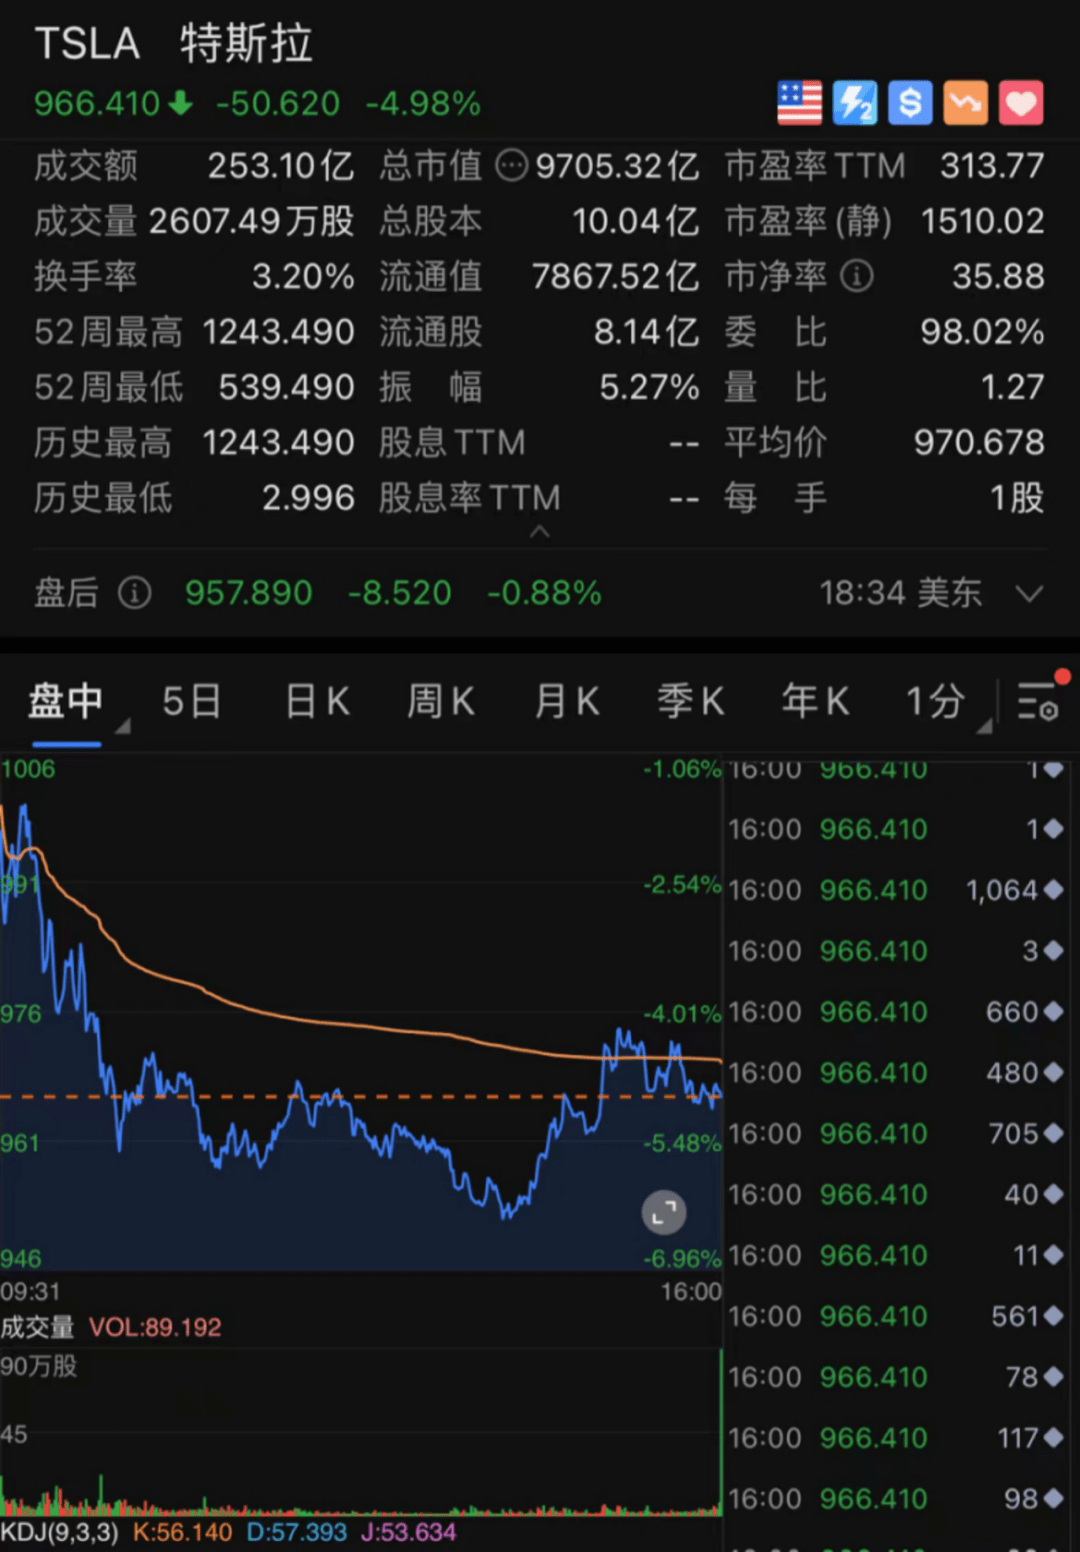
Task: Tap the 委比 value 98.02%
Action: tap(983, 332)
